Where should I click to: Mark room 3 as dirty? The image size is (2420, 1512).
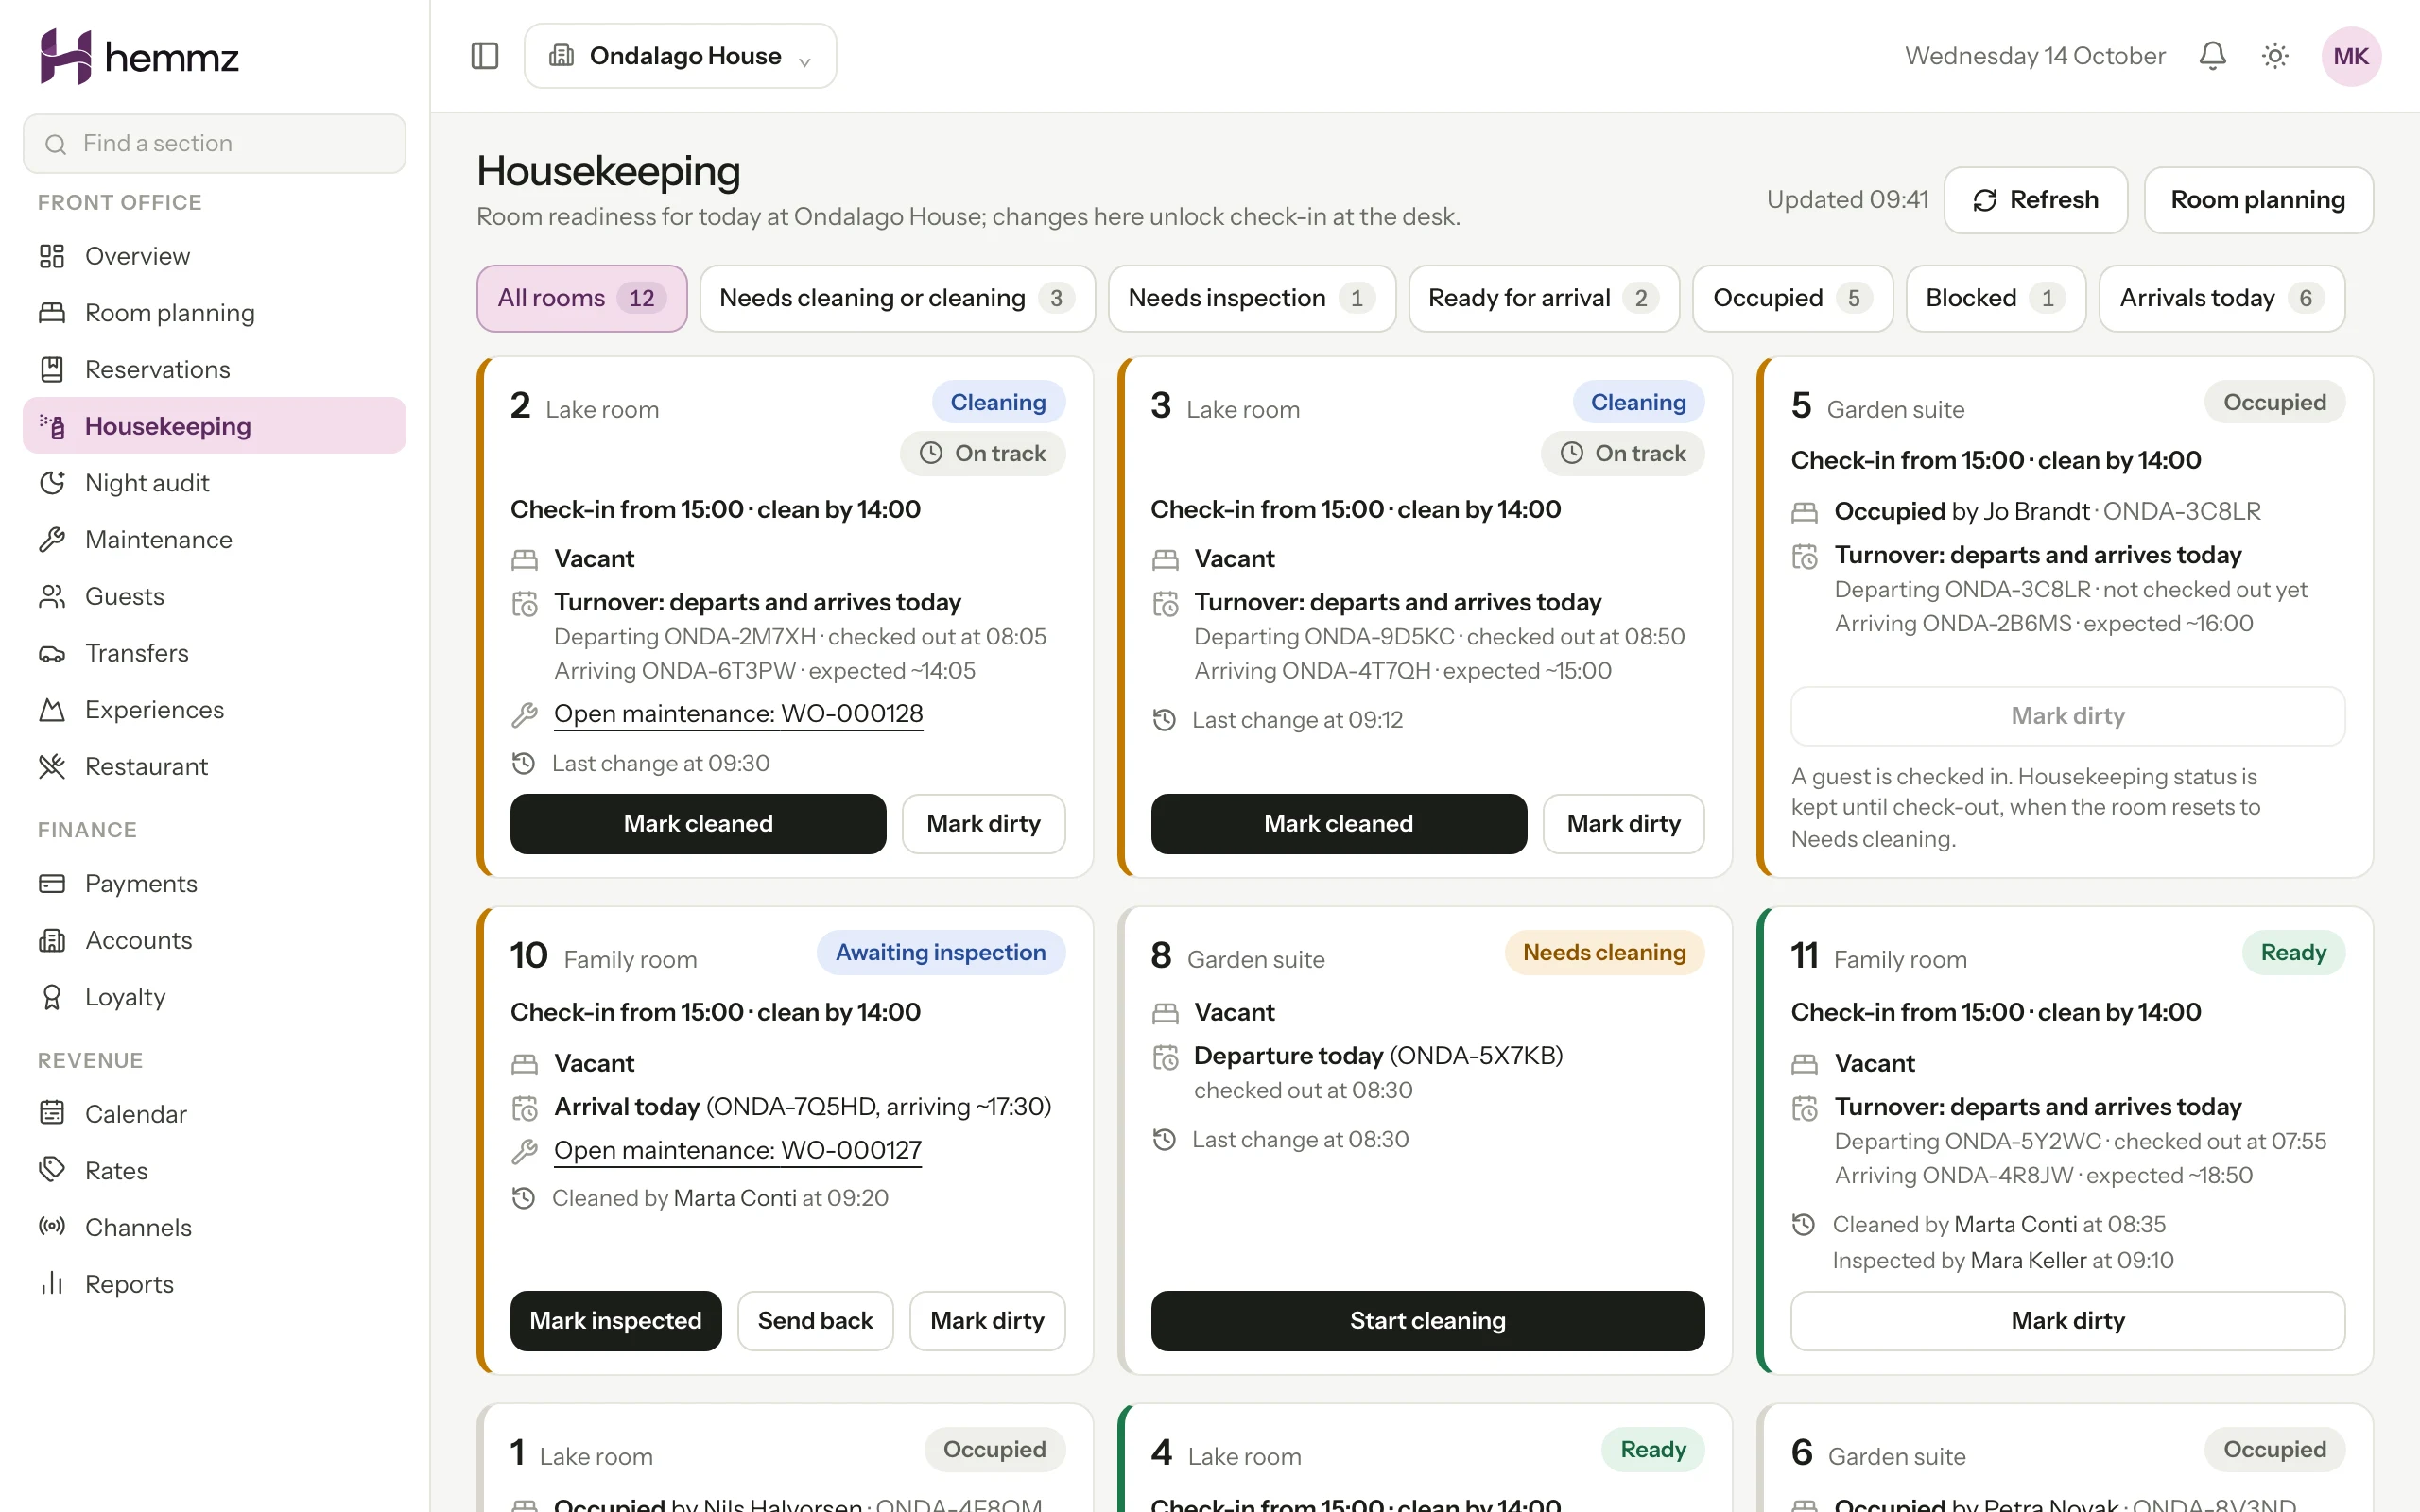click(1623, 824)
